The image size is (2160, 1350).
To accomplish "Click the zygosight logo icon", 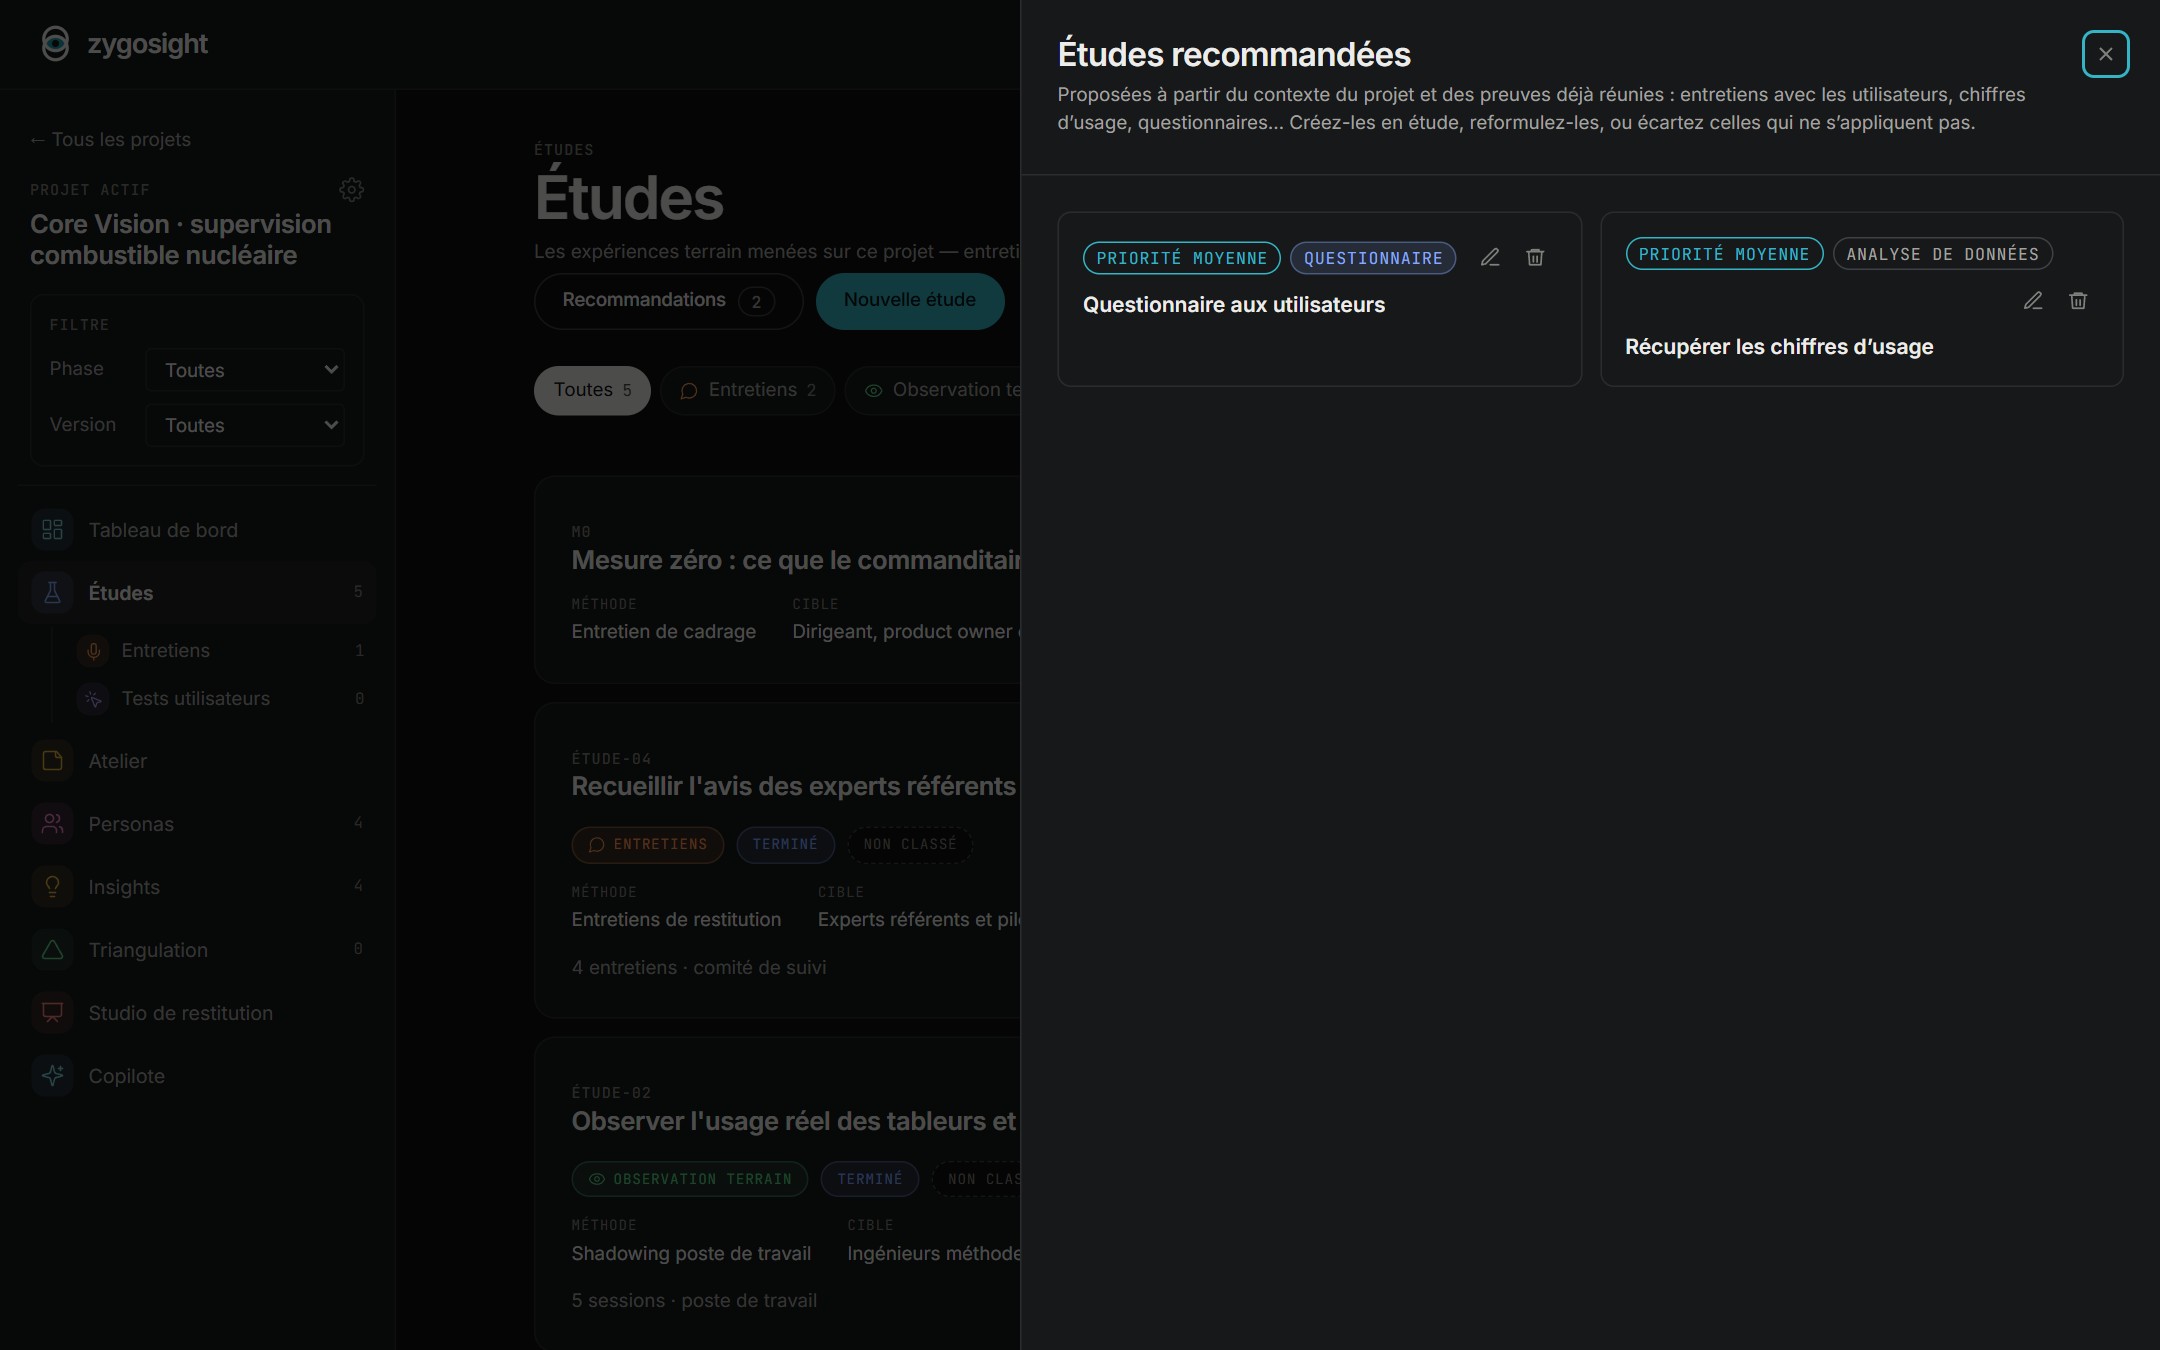I will tap(56, 44).
